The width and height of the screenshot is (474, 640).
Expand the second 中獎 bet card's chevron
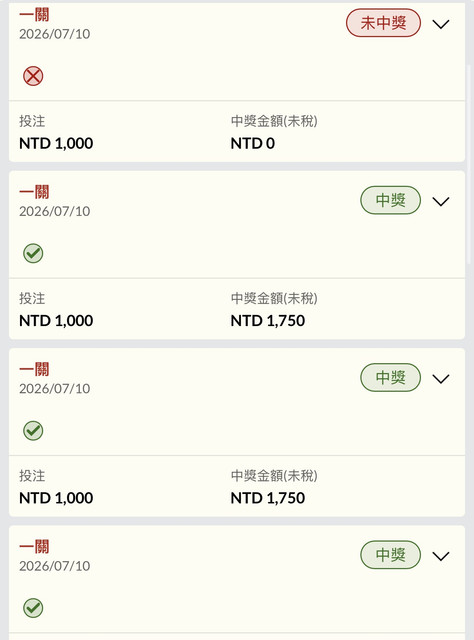coord(441,378)
